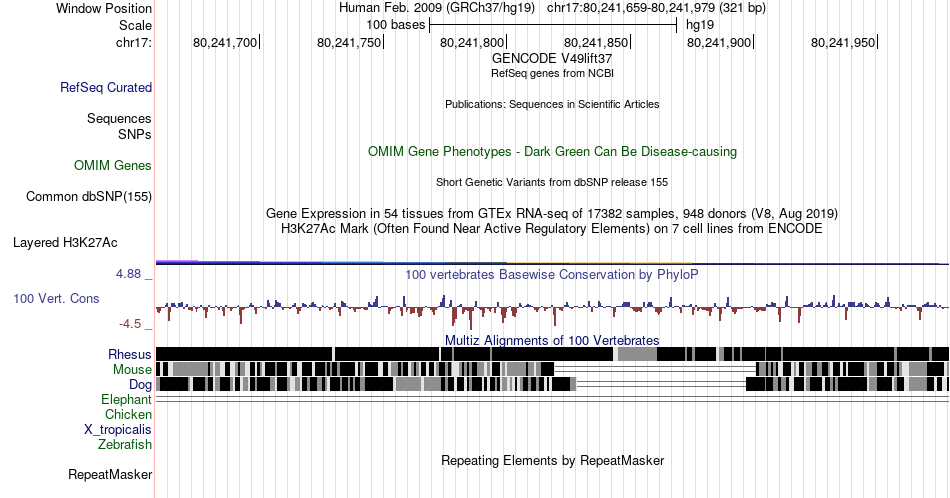Click the Layered H3K27Ac signal bar
This screenshot has height=498, width=950.
[x=552, y=262]
